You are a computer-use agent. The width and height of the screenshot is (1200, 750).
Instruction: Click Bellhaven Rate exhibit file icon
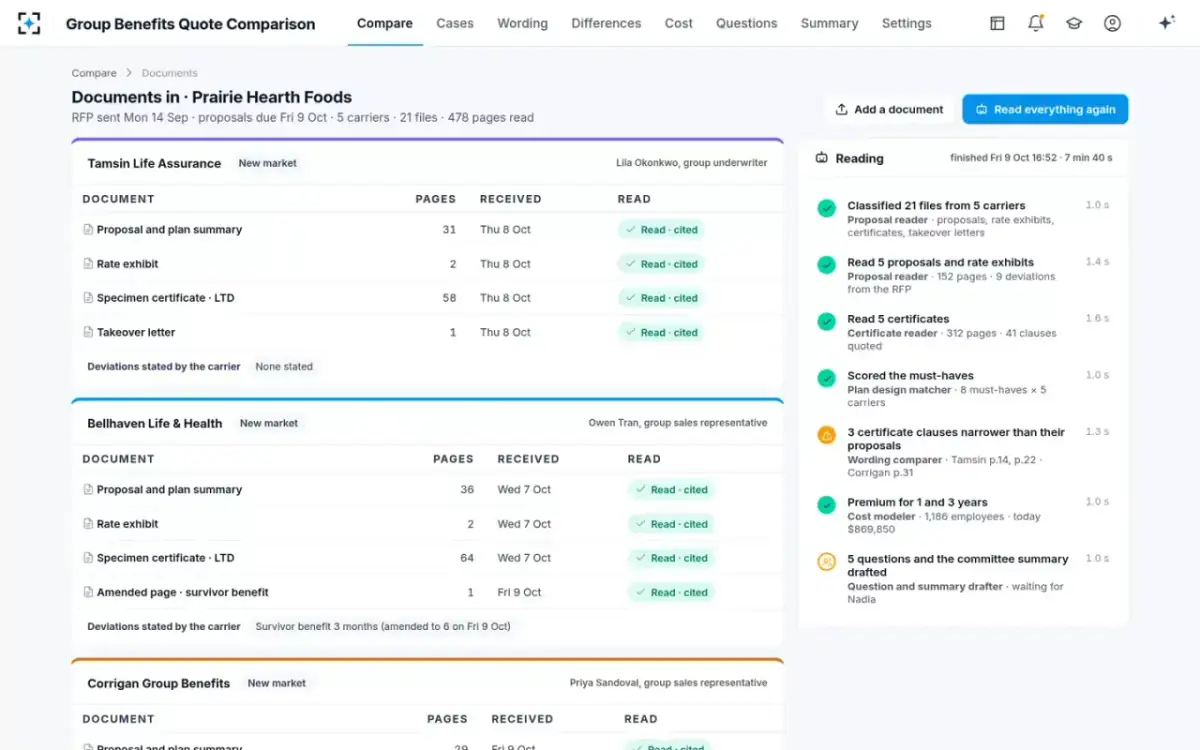click(x=88, y=524)
